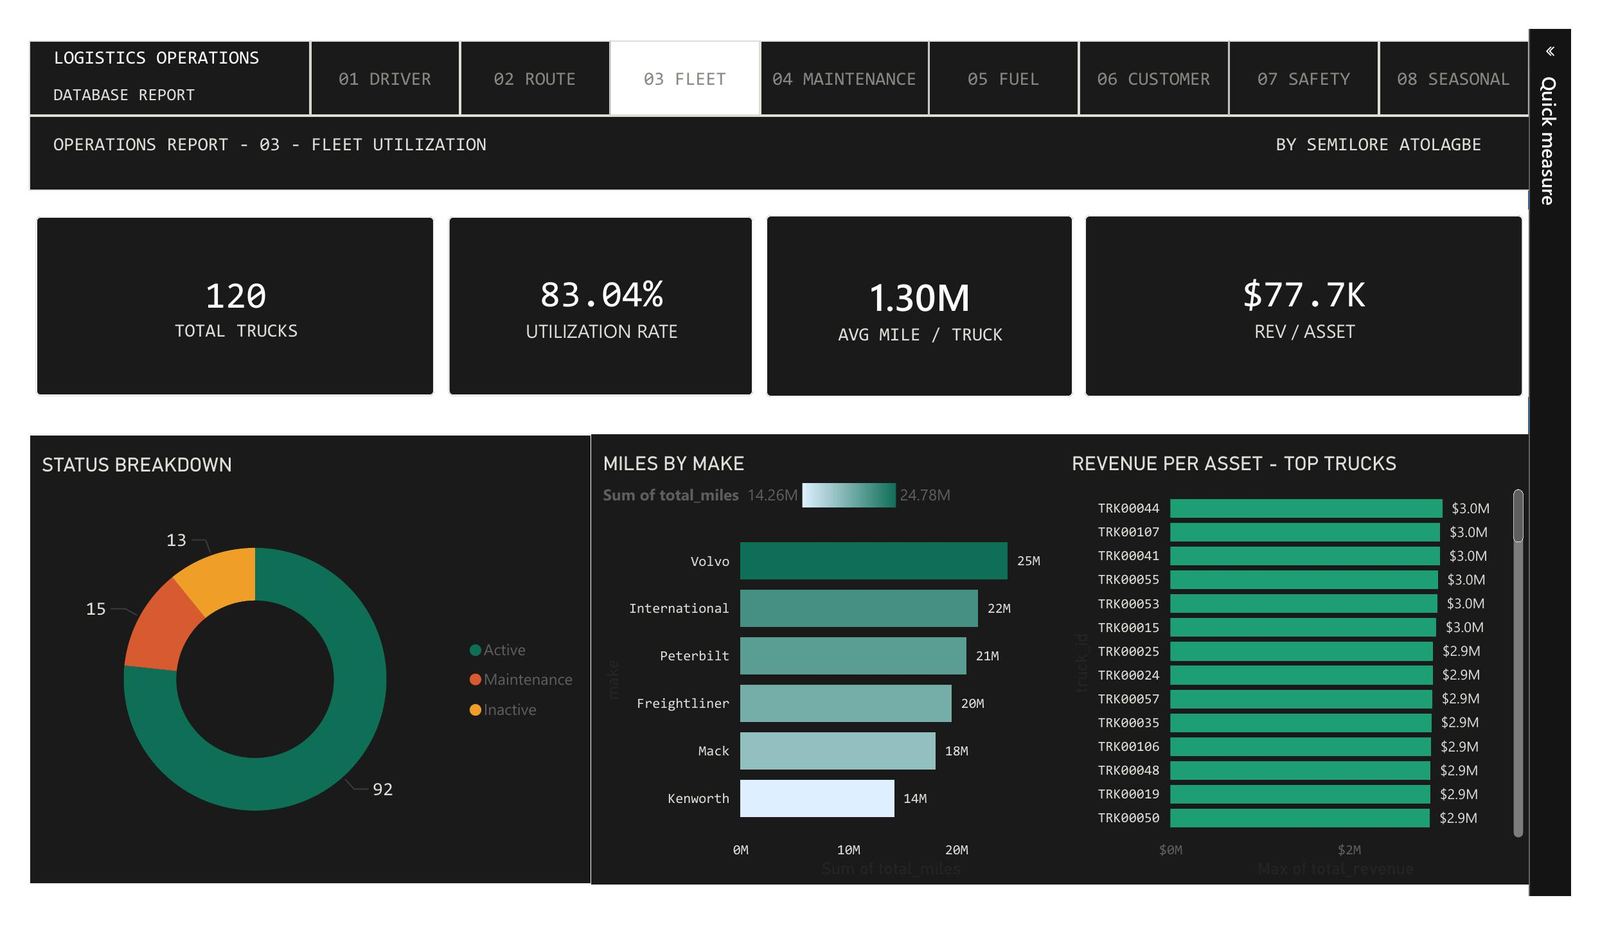This screenshot has height=925, width=1600.
Task: Switch to 07 SAFETY tab
Action: pos(1303,79)
